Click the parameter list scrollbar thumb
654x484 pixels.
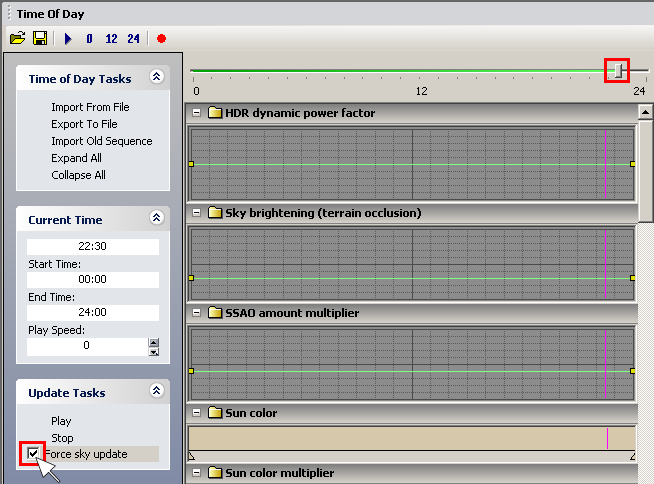click(x=646, y=171)
